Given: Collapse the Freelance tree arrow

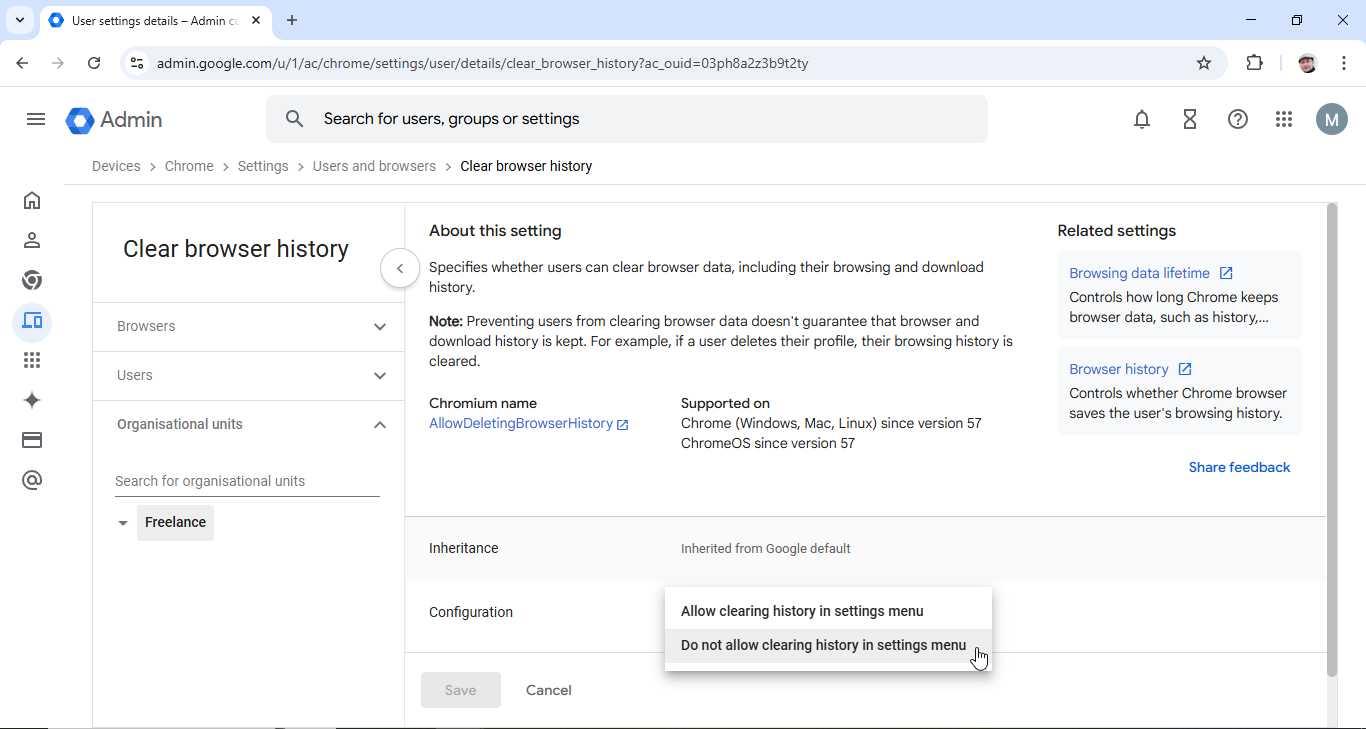Looking at the screenshot, I should (123, 523).
